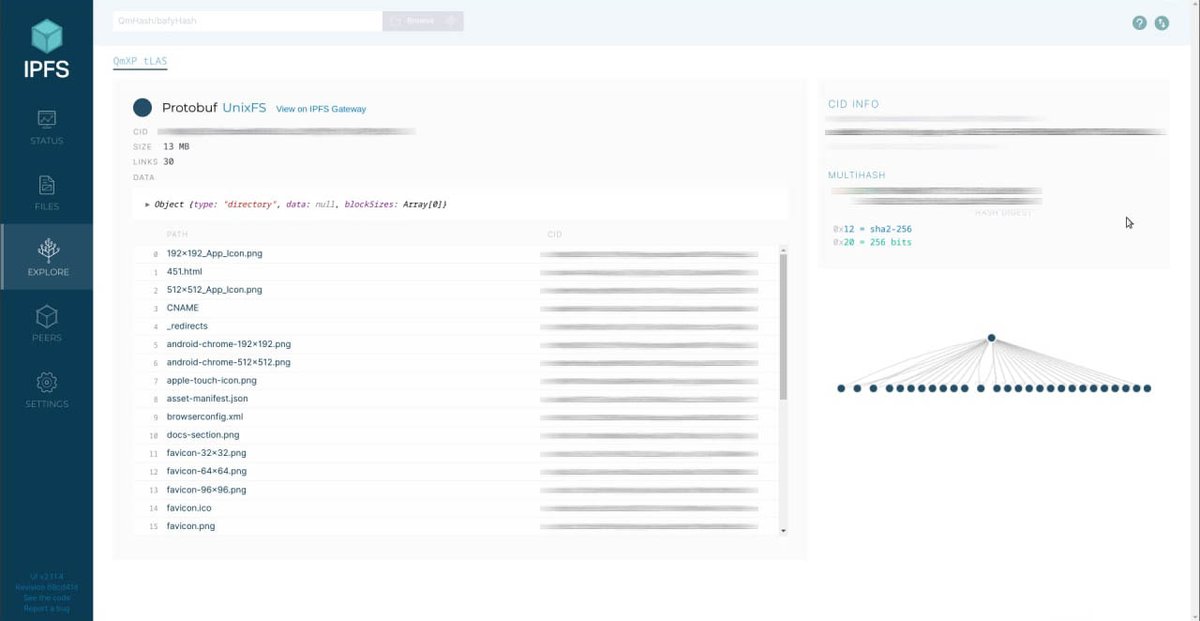Click the links list scroll down arrow
This screenshot has height=621, width=1200.
coord(783,531)
